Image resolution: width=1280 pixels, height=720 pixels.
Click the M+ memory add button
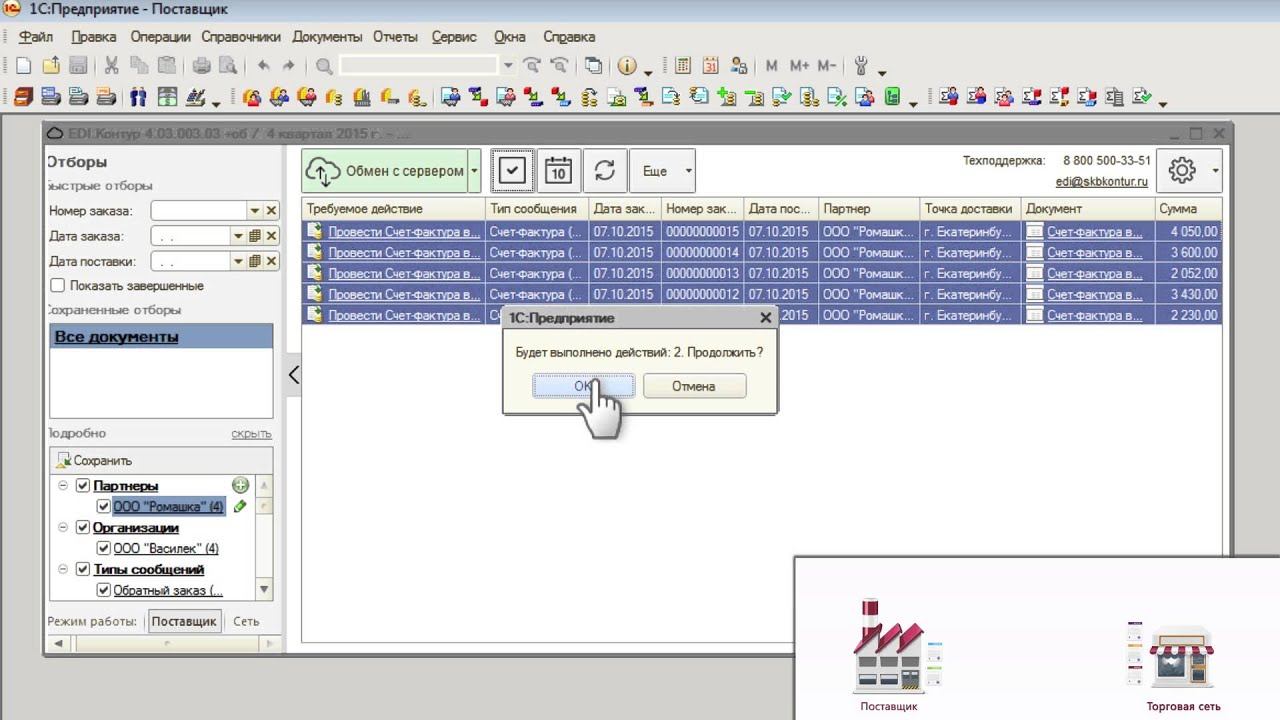(x=799, y=66)
